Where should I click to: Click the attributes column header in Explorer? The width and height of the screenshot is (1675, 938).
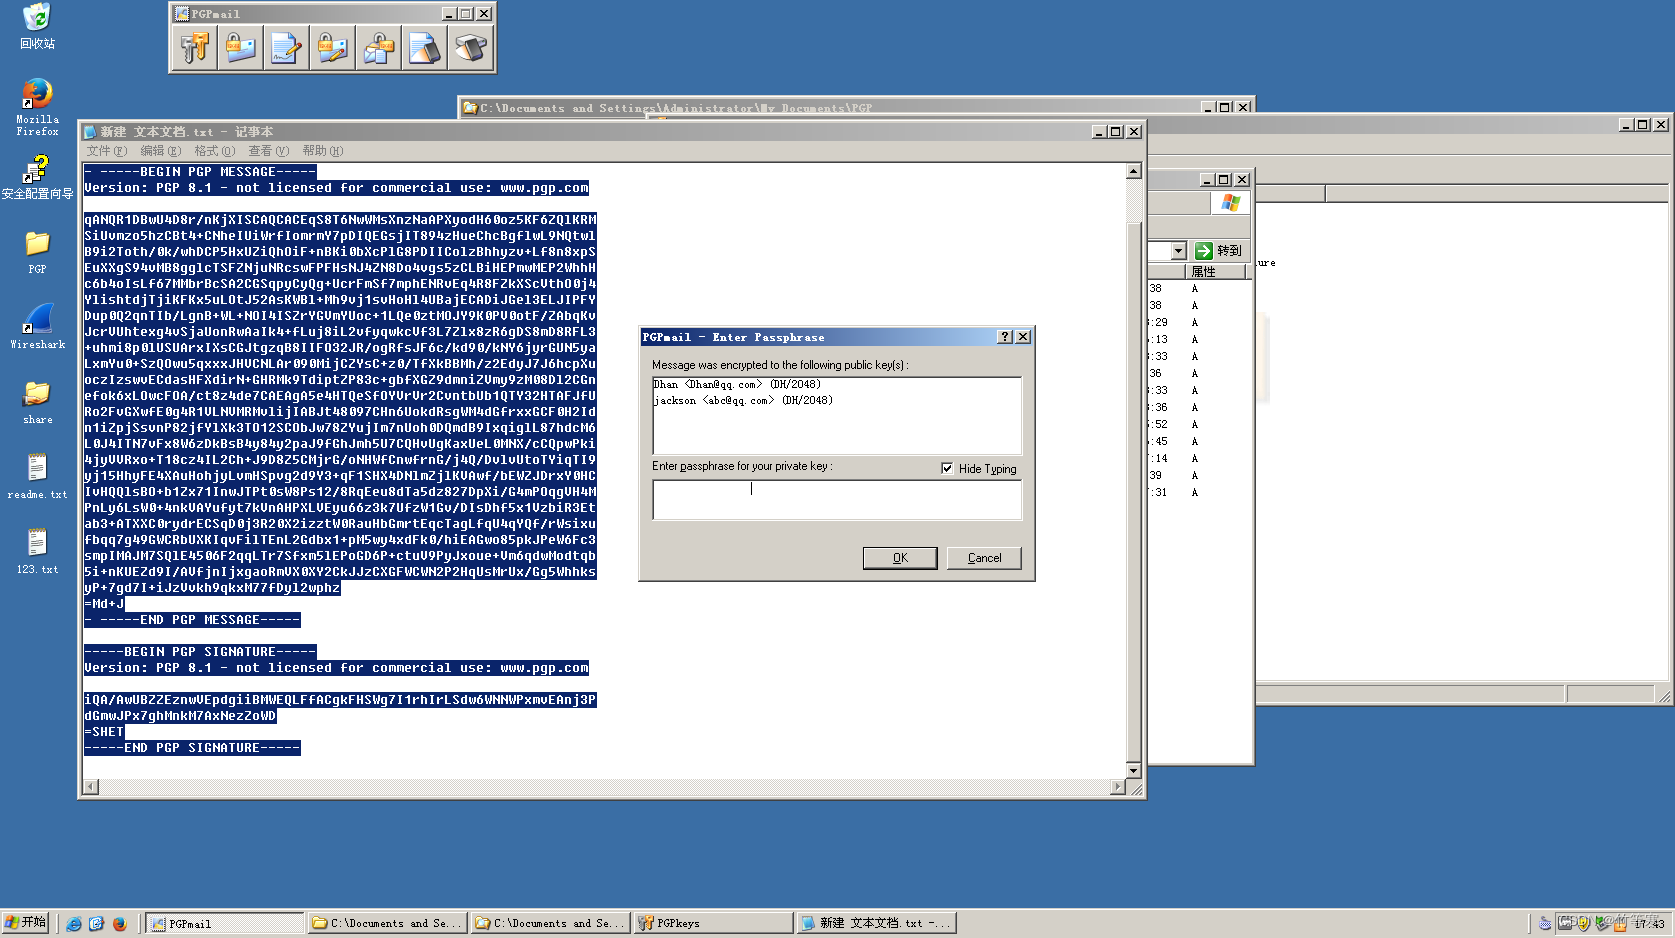1215,272
